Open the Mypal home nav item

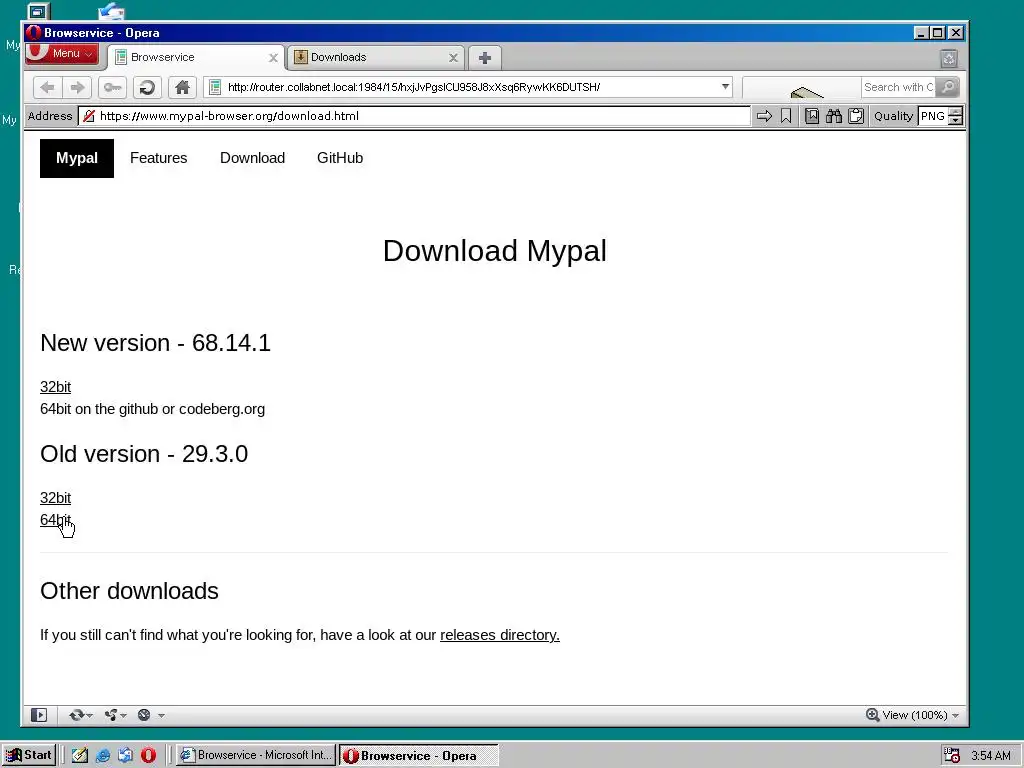76,158
